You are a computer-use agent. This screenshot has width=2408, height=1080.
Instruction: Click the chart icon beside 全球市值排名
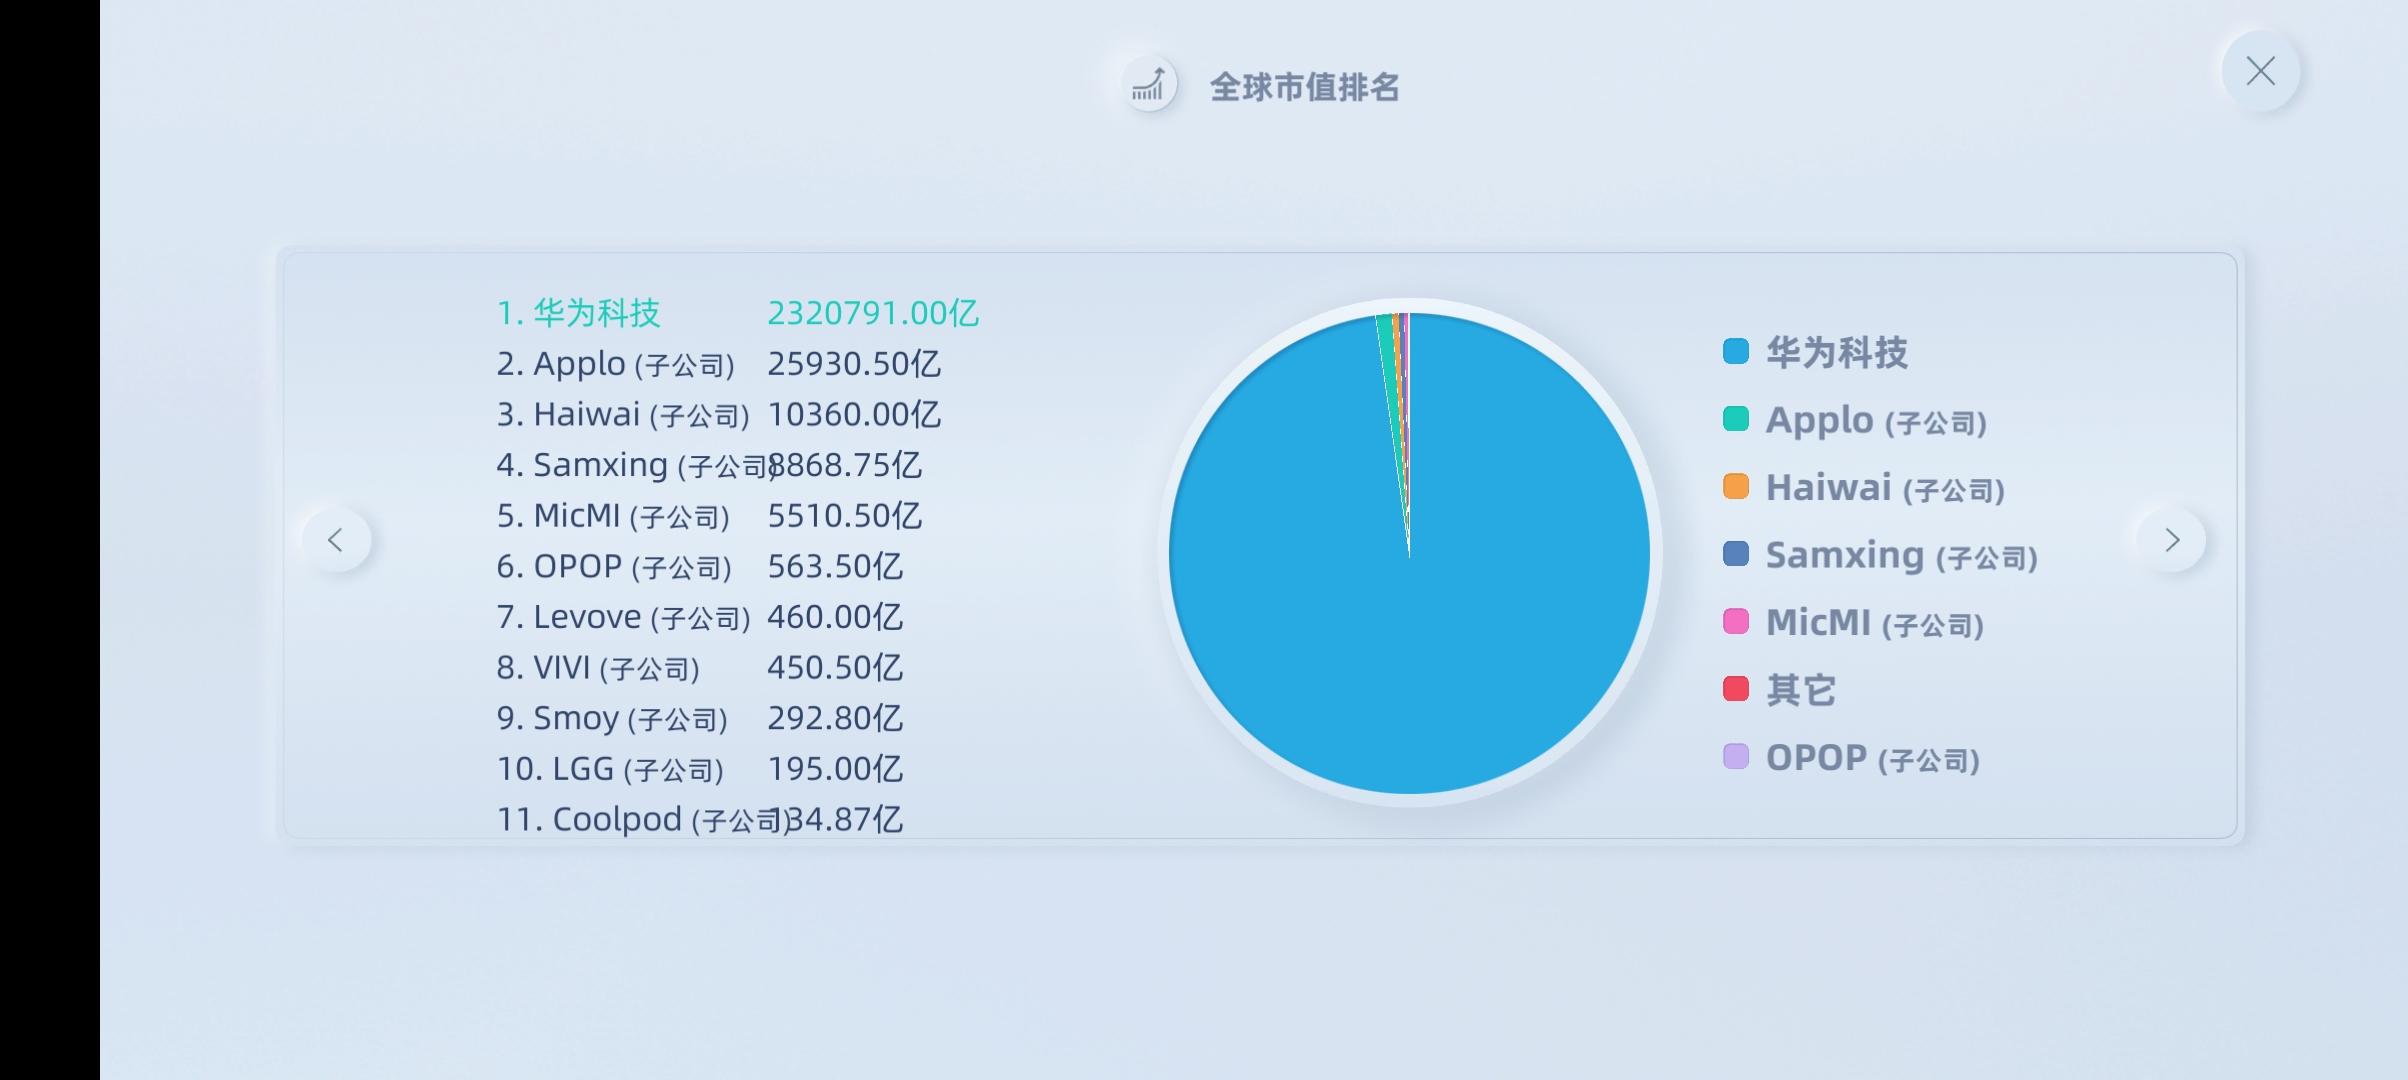click(x=1149, y=84)
